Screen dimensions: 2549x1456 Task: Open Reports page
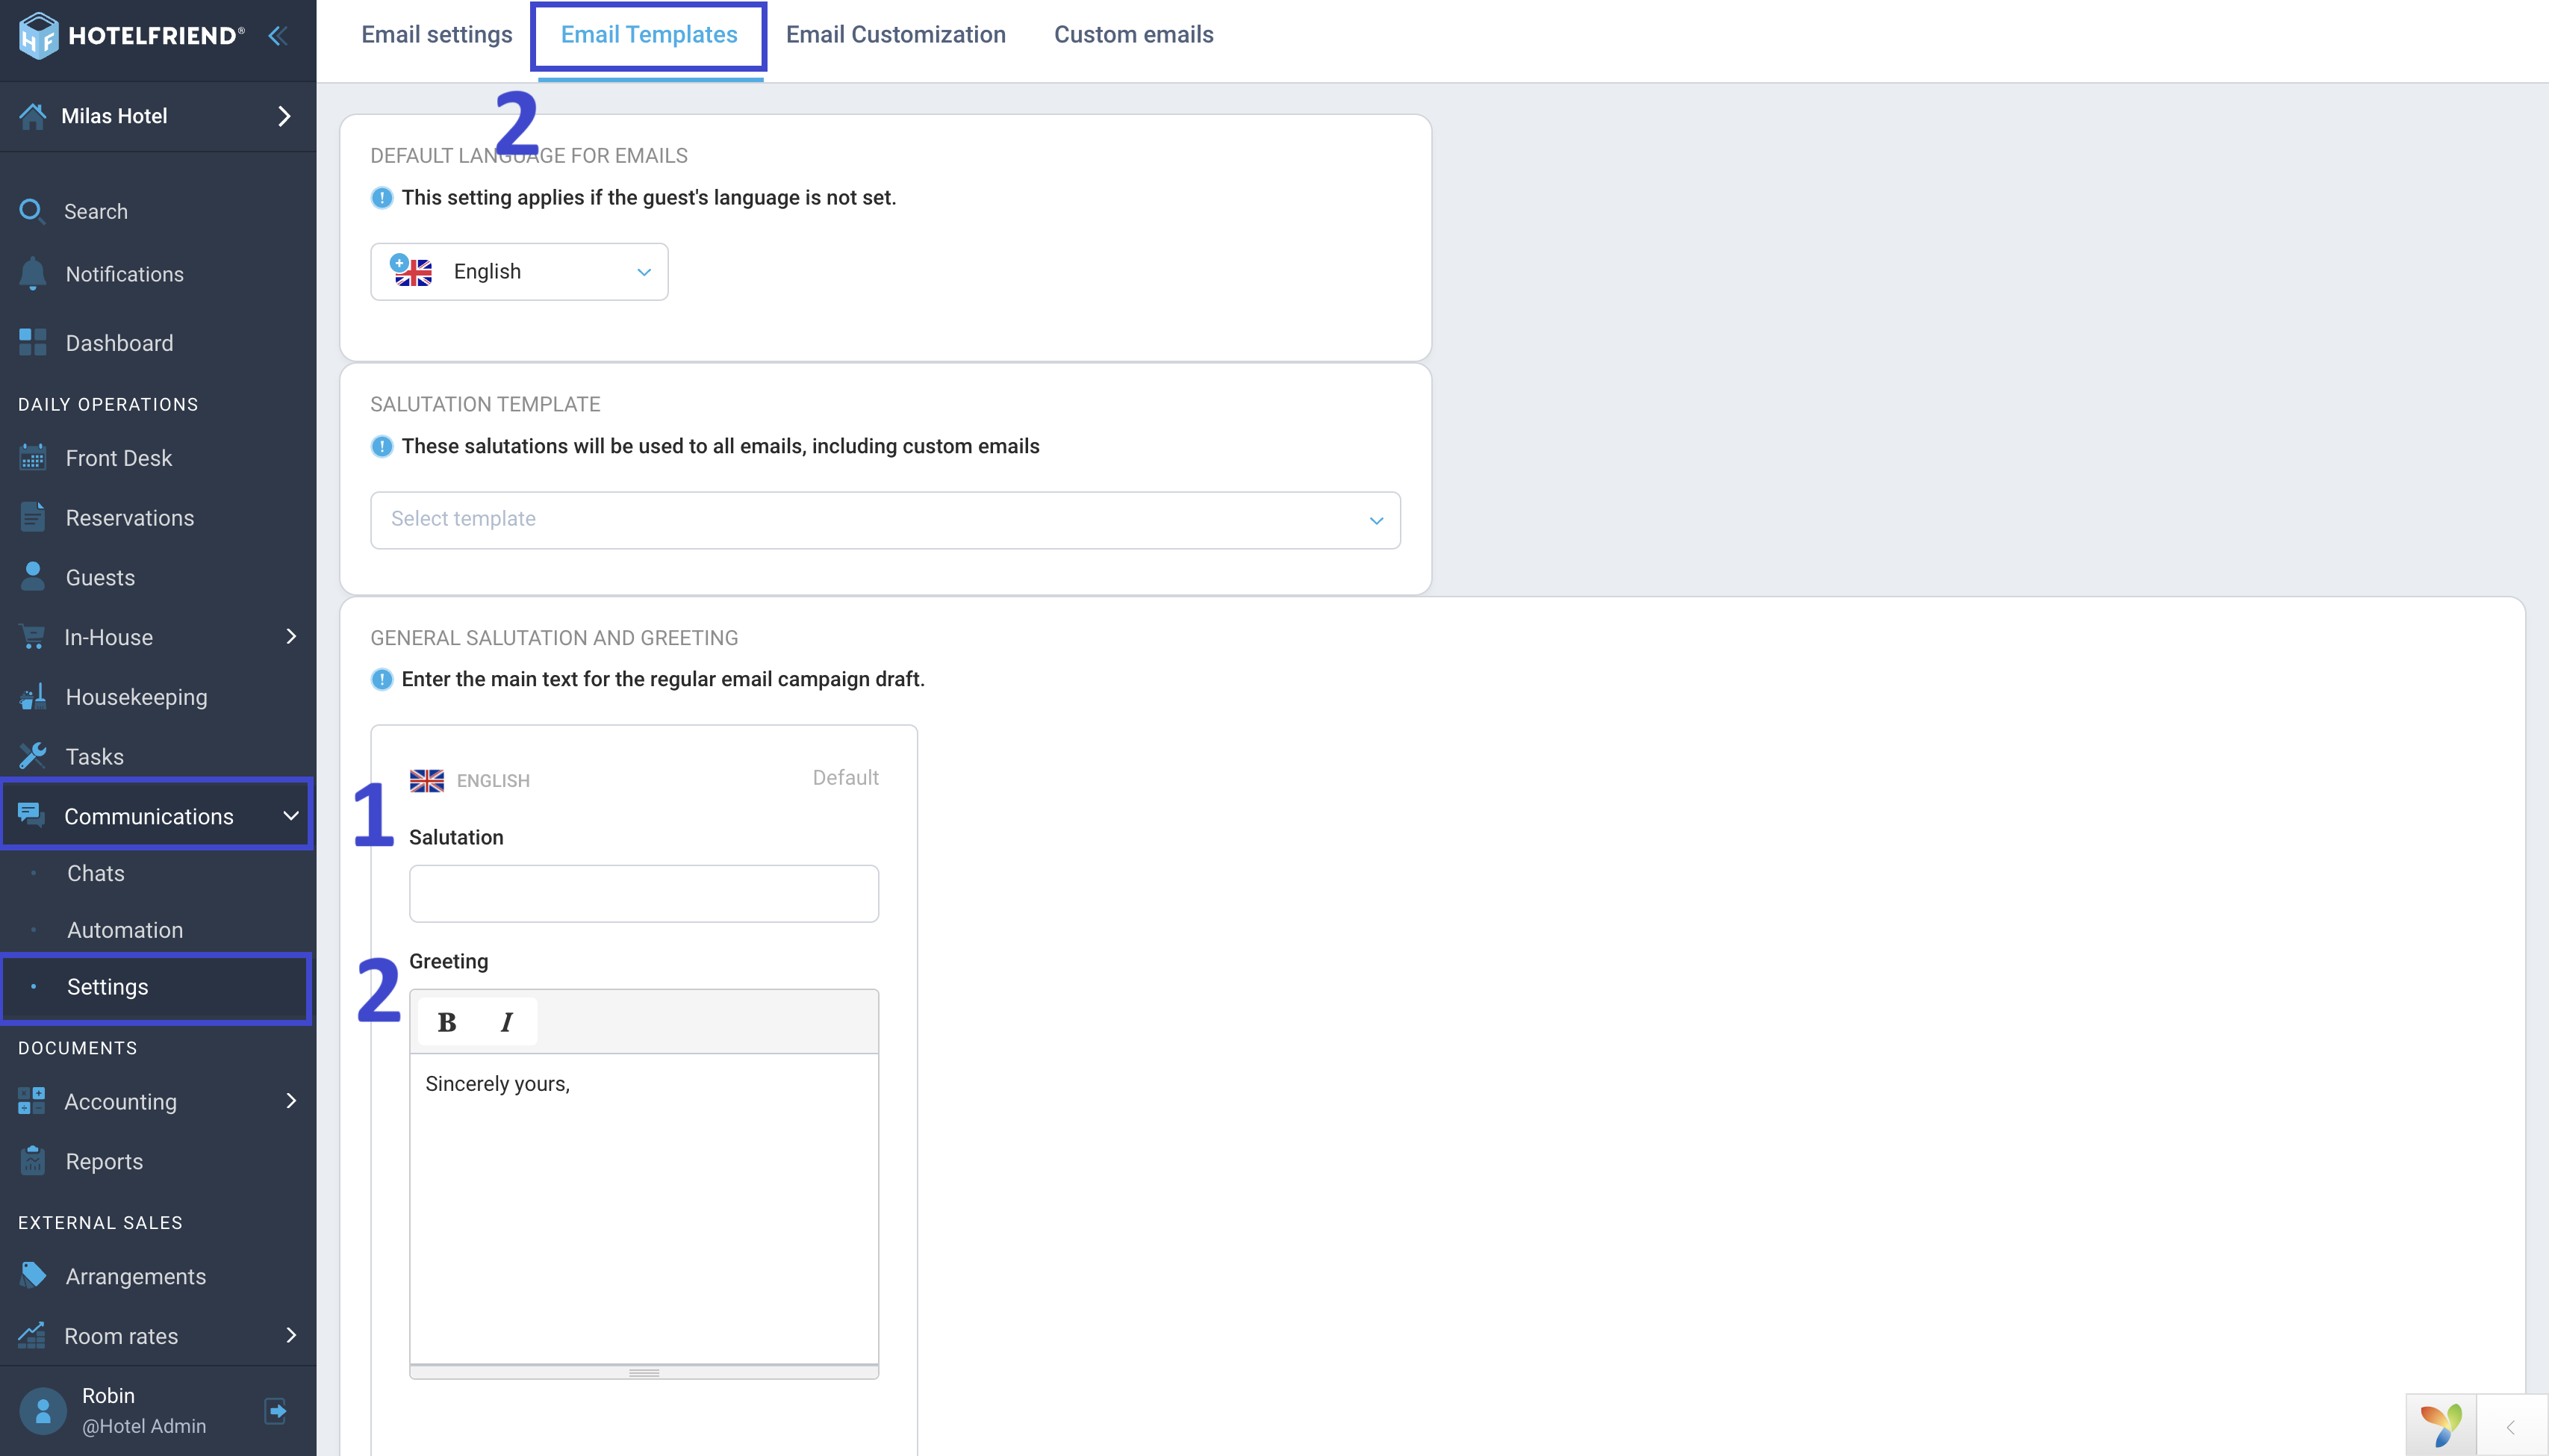tap(104, 1161)
